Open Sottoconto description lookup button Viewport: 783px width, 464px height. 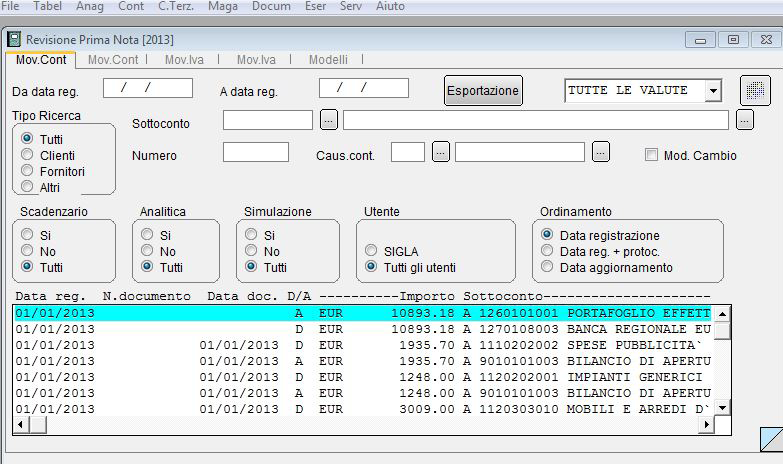tap(745, 120)
